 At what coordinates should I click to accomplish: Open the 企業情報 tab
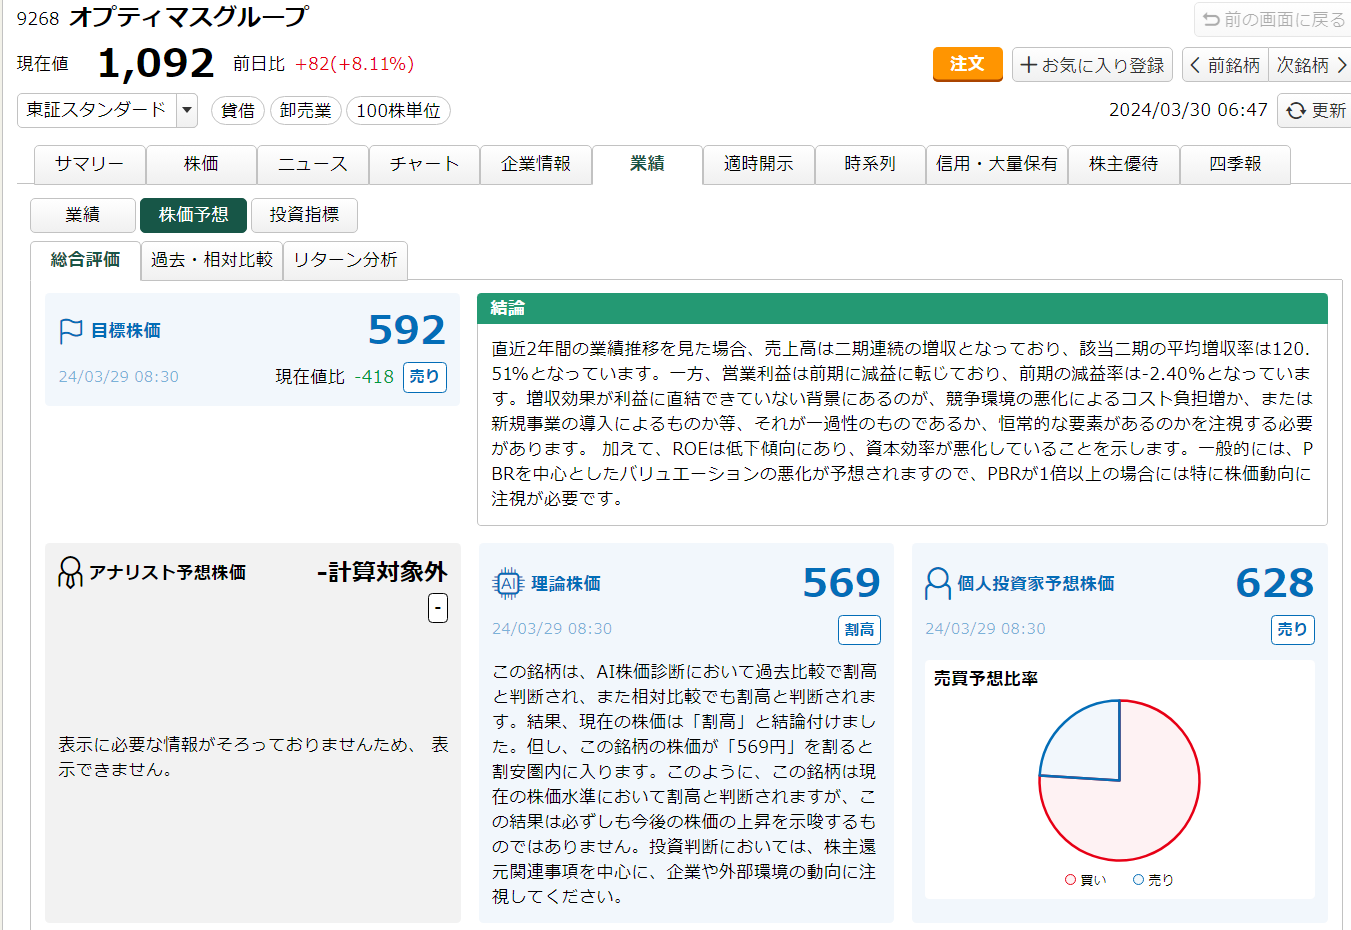536,165
